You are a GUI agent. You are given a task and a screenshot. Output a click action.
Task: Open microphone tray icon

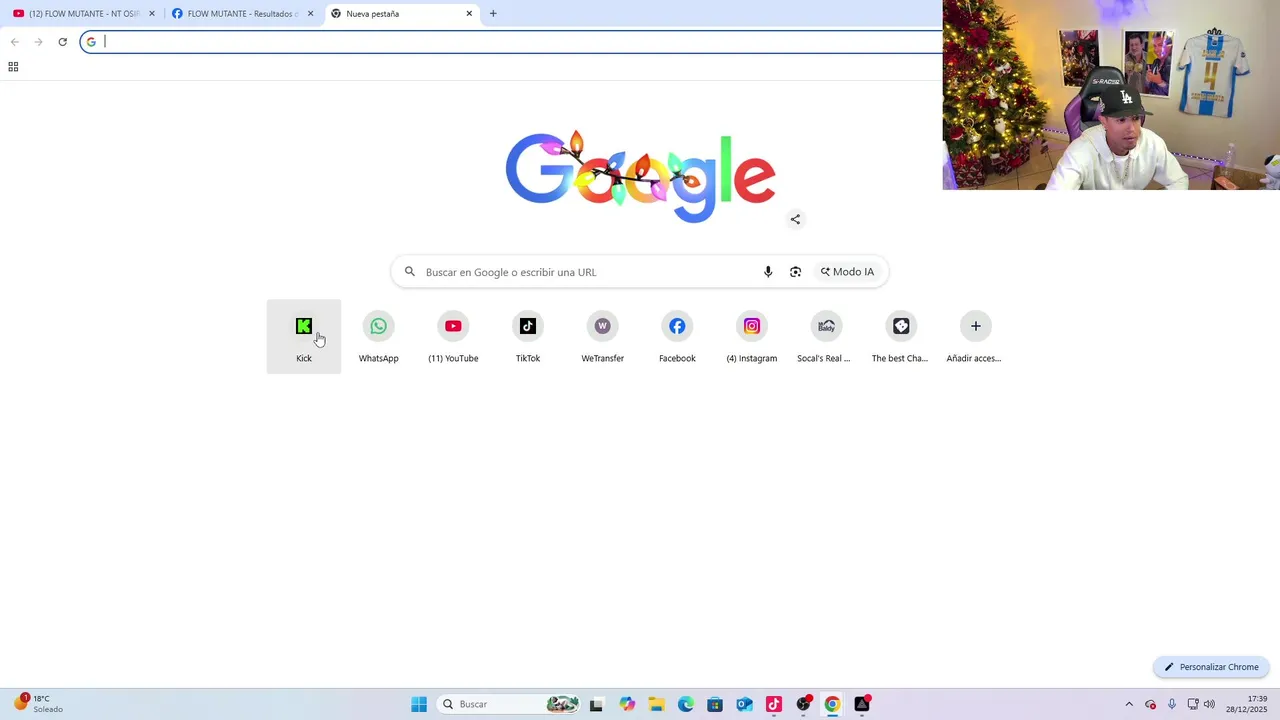[x=1172, y=704]
